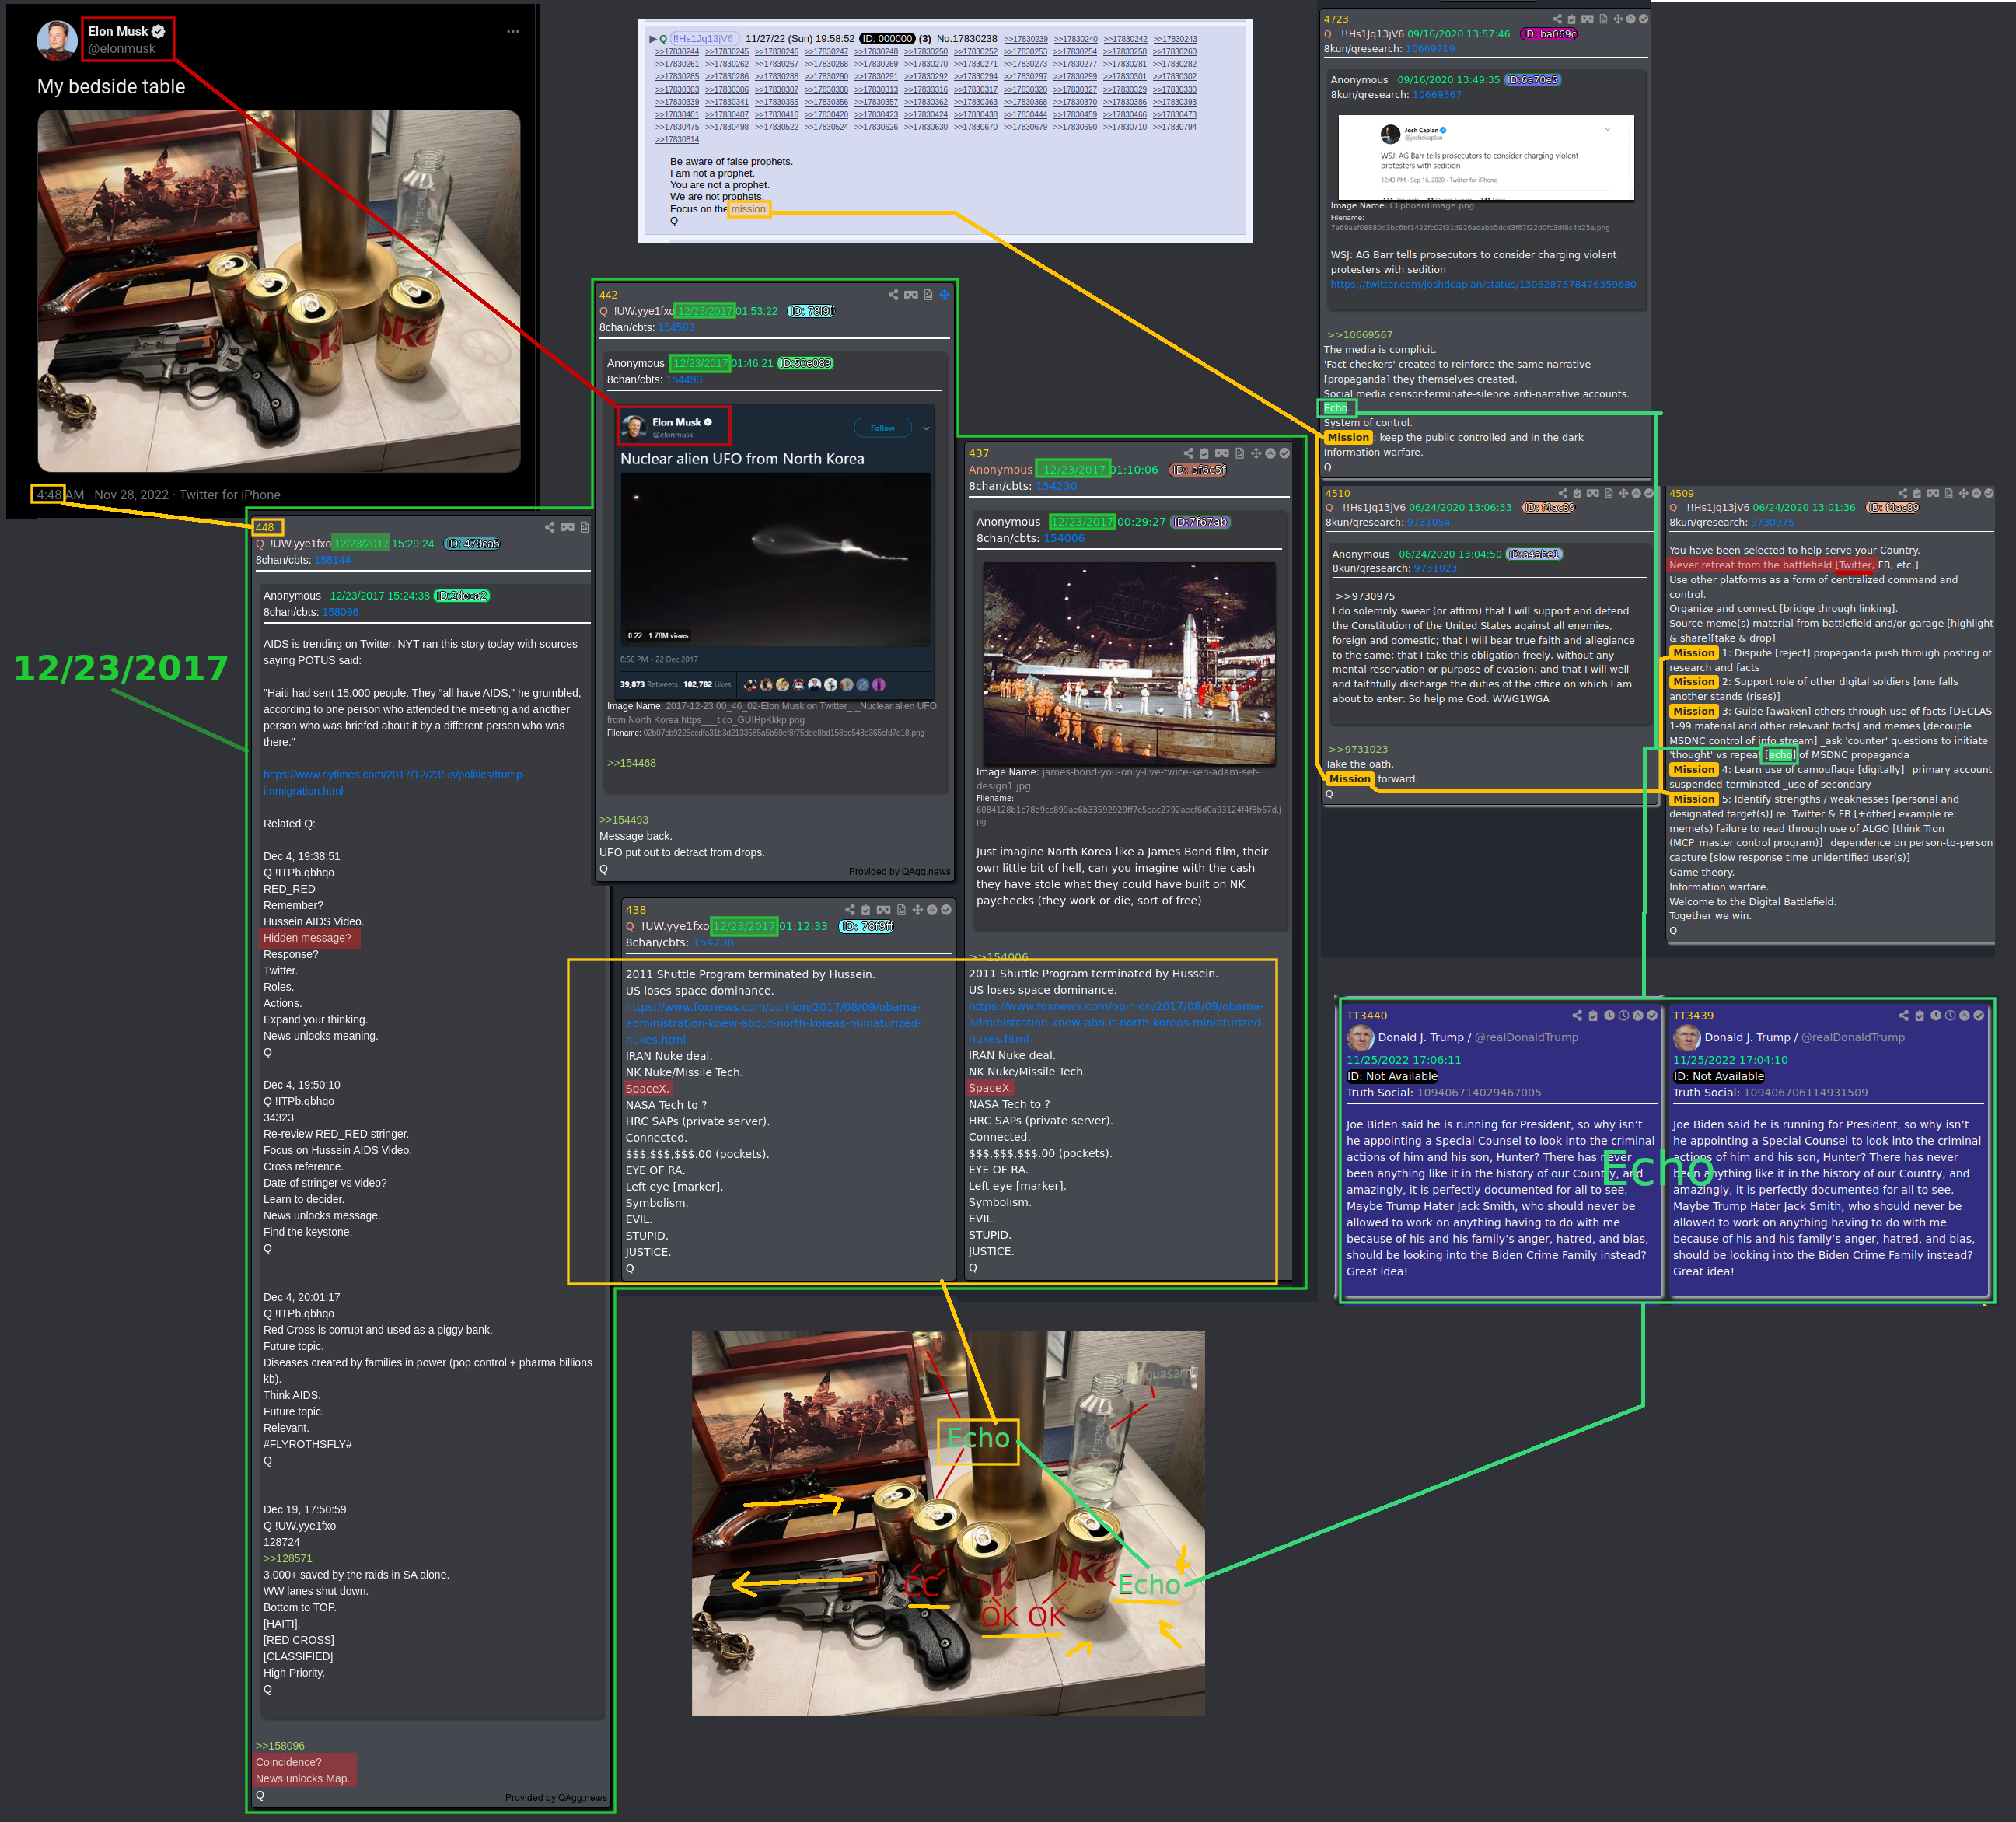This screenshot has width=2016, height=1822.
Task: Click goggles icon on post 448
Action: [x=567, y=527]
